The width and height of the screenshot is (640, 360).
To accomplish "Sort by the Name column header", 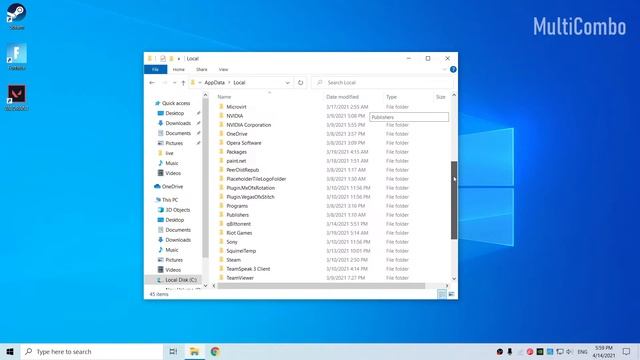I will tap(224, 97).
